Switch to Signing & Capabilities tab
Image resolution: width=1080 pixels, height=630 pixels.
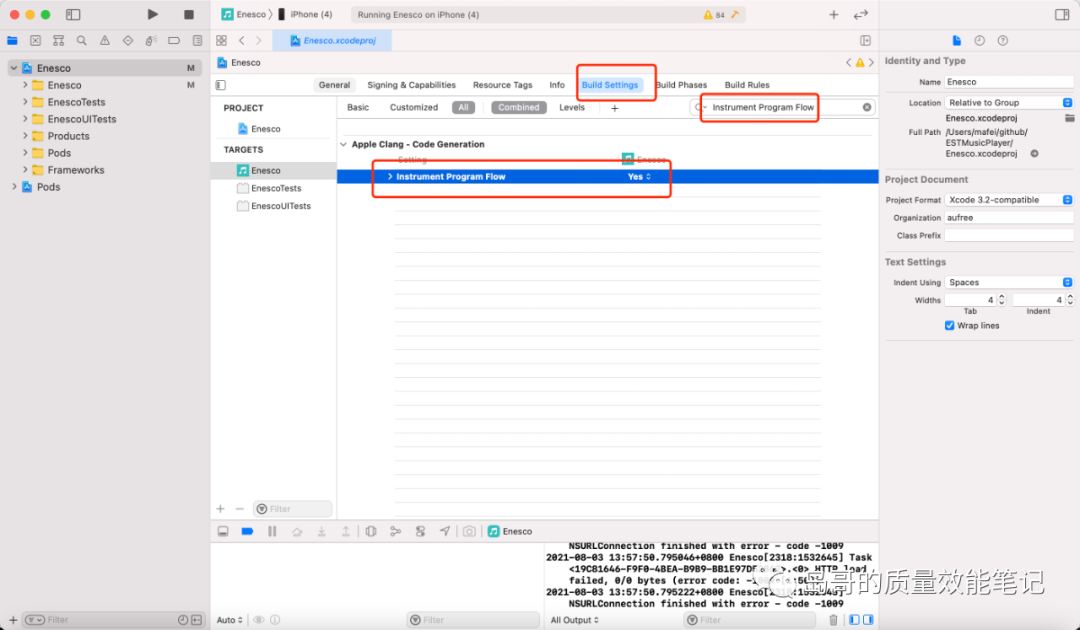(x=411, y=85)
